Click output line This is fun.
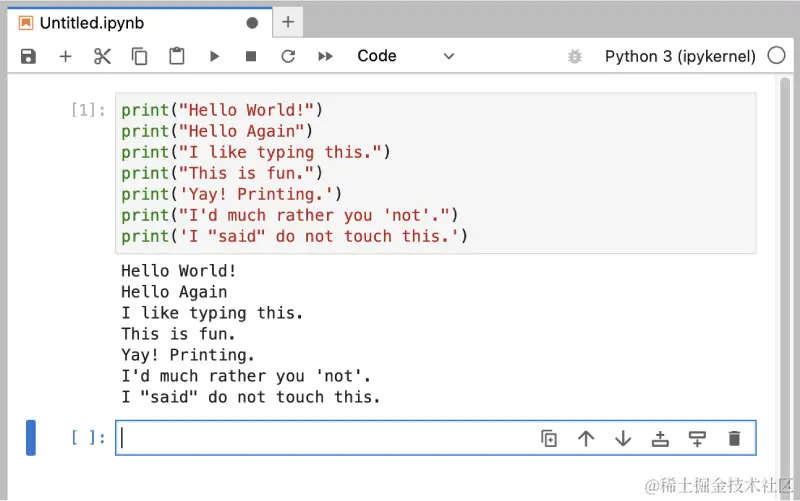 179,334
